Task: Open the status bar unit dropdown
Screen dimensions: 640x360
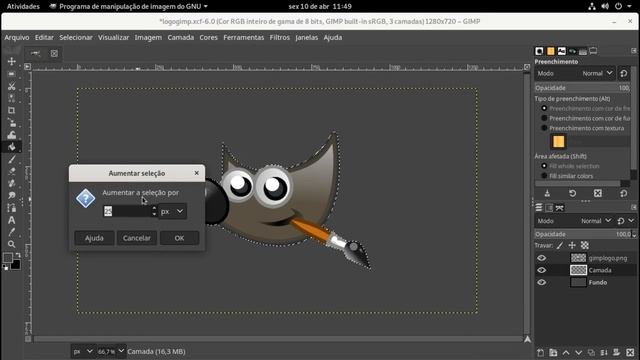Action: click(x=83, y=351)
